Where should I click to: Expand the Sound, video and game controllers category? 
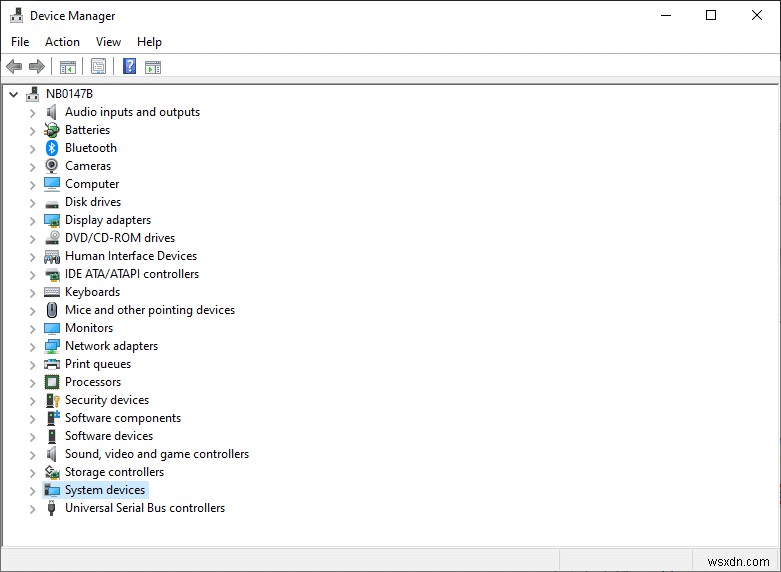[32, 455]
